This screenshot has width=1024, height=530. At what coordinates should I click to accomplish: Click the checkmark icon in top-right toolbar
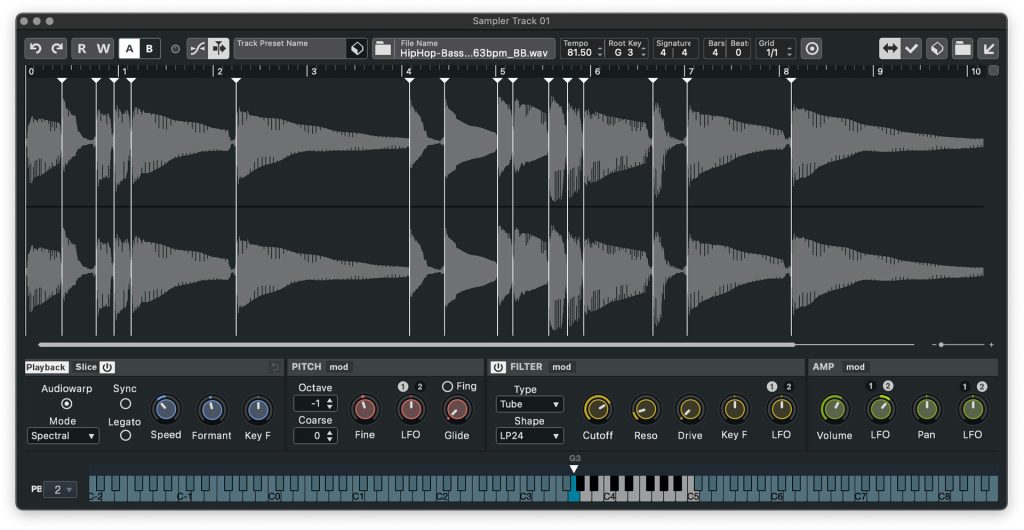click(912, 48)
